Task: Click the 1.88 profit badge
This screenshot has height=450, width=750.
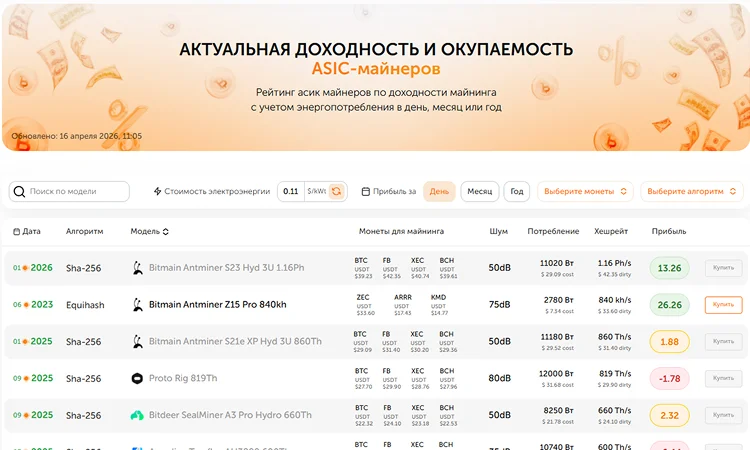Action: [669, 342]
